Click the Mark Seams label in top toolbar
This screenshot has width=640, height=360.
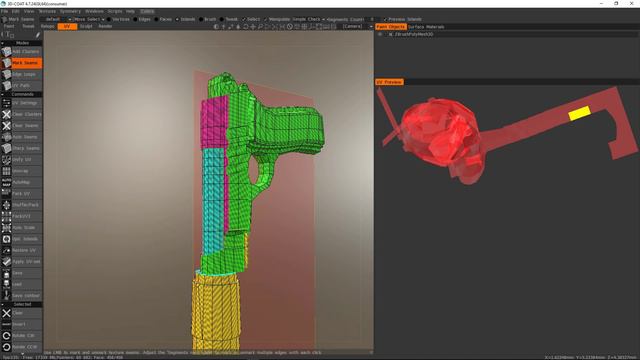[x=21, y=19]
